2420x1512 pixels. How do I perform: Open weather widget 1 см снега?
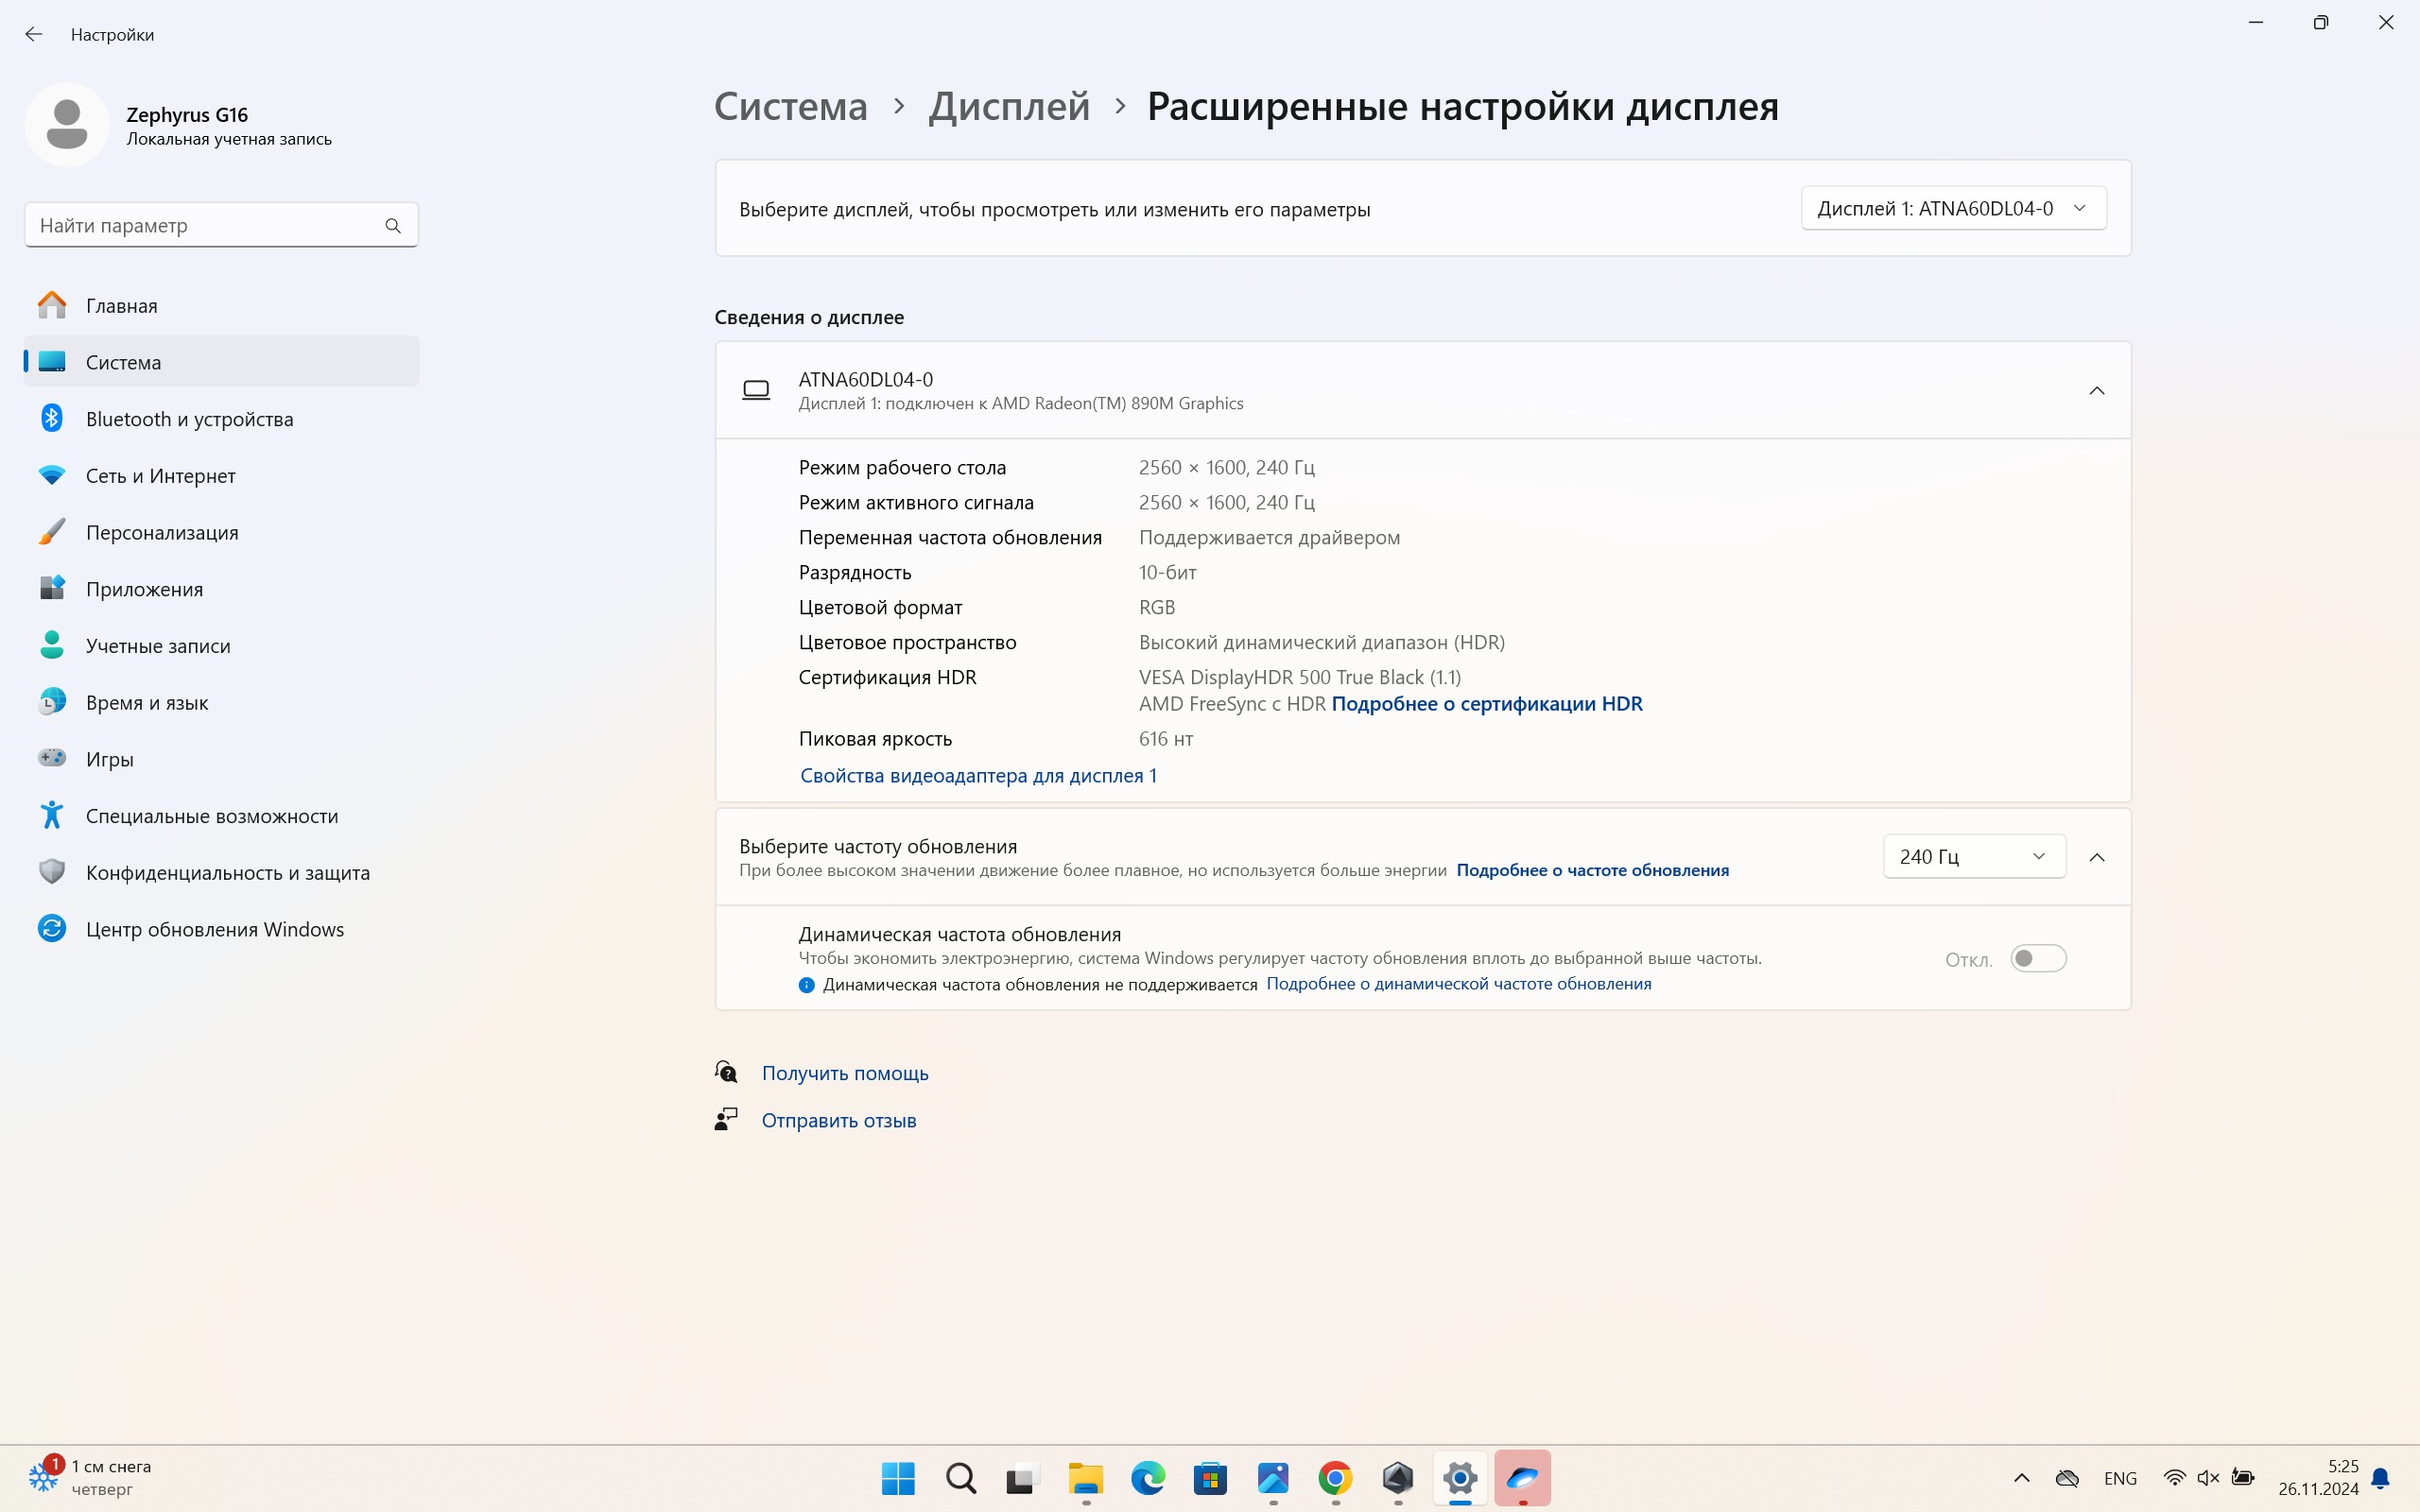point(90,1478)
